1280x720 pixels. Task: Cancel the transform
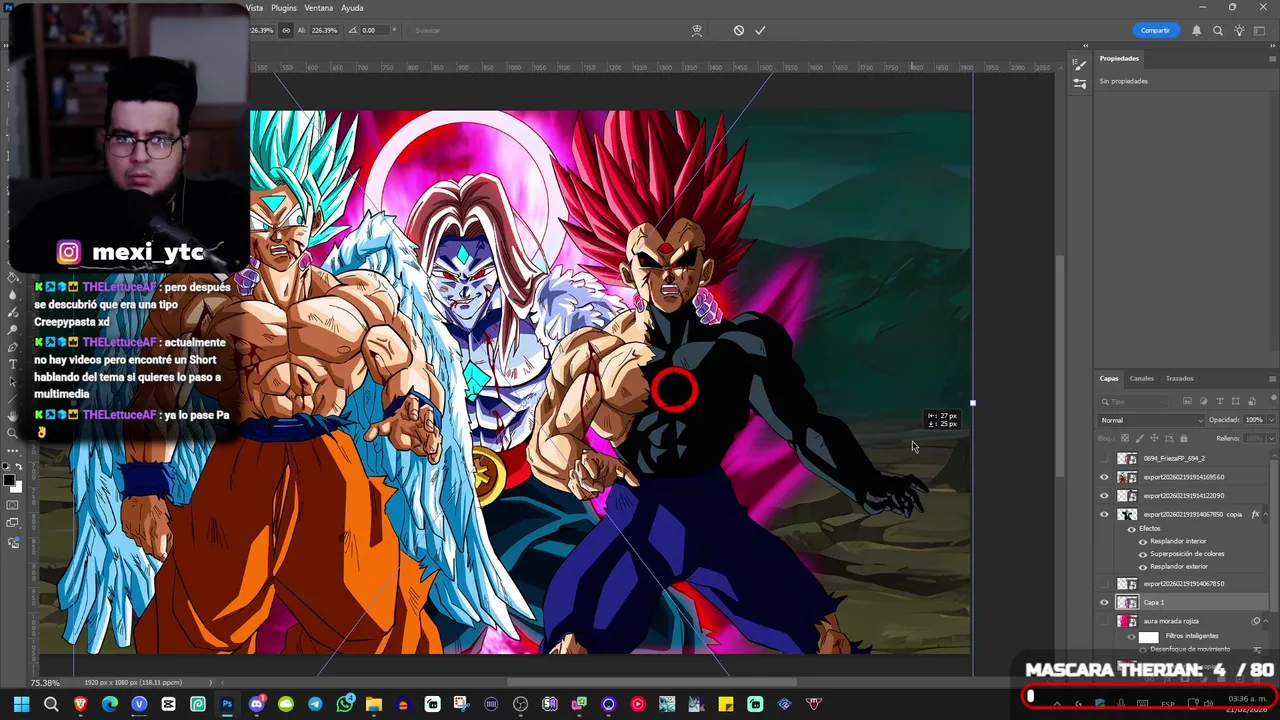point(739,30)
